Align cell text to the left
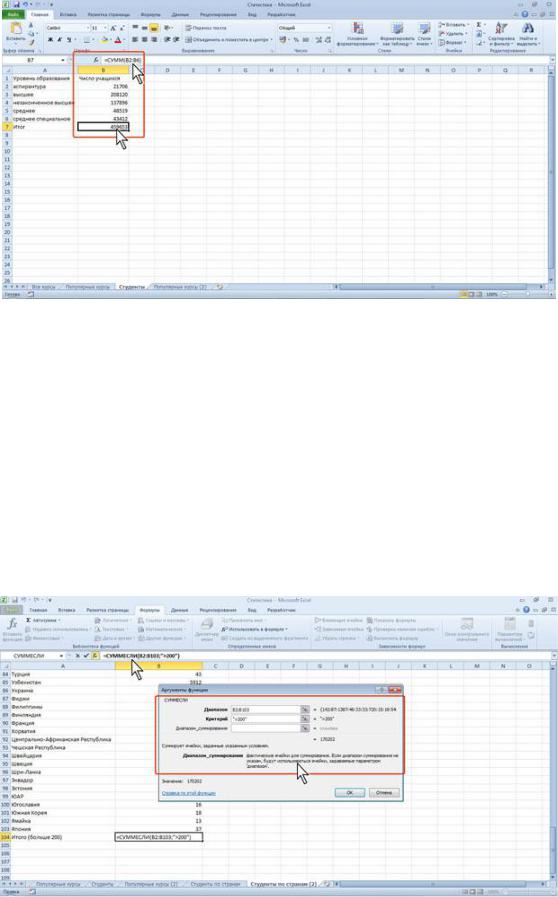The width and height of the screenshot is (558, 897). coord(135,39)
